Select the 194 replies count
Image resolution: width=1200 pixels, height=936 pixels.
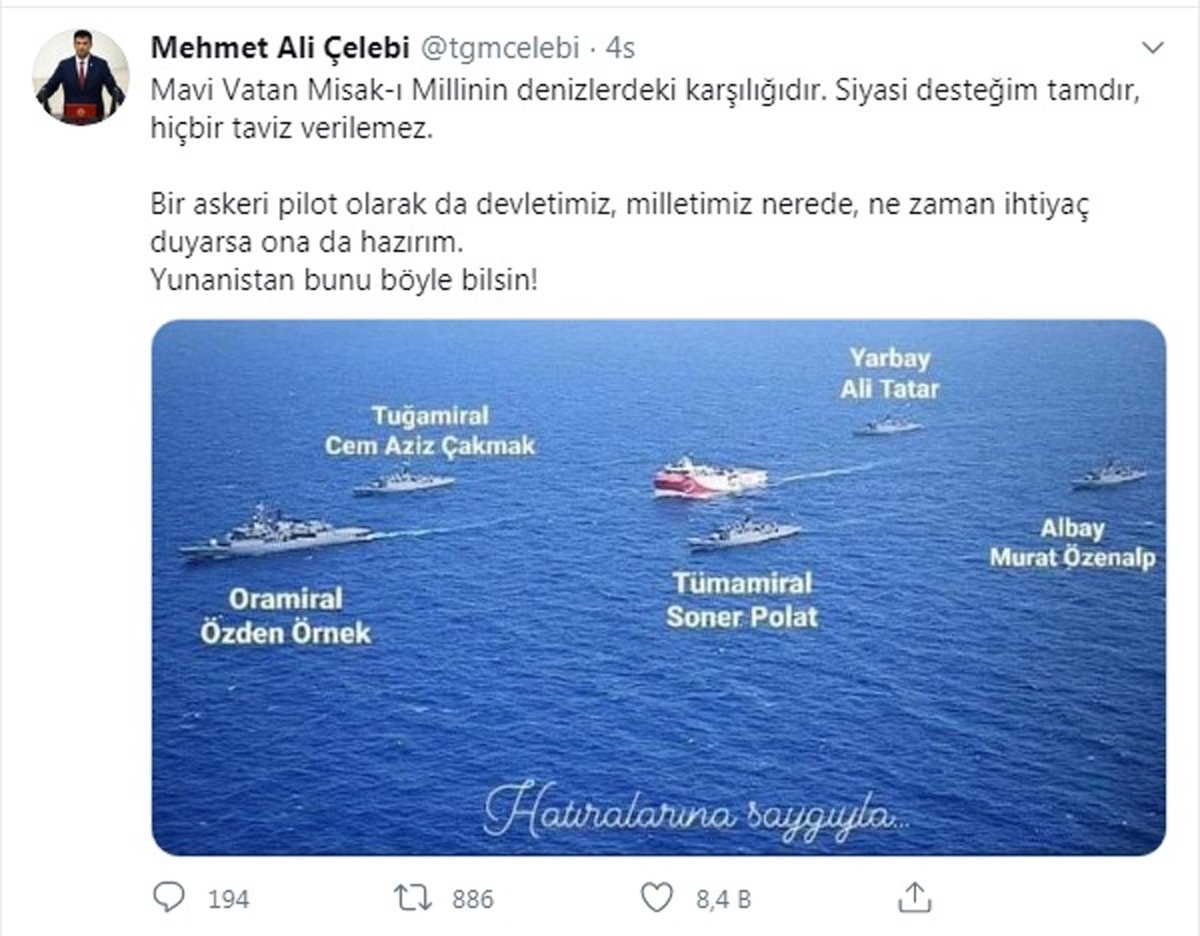228,899
